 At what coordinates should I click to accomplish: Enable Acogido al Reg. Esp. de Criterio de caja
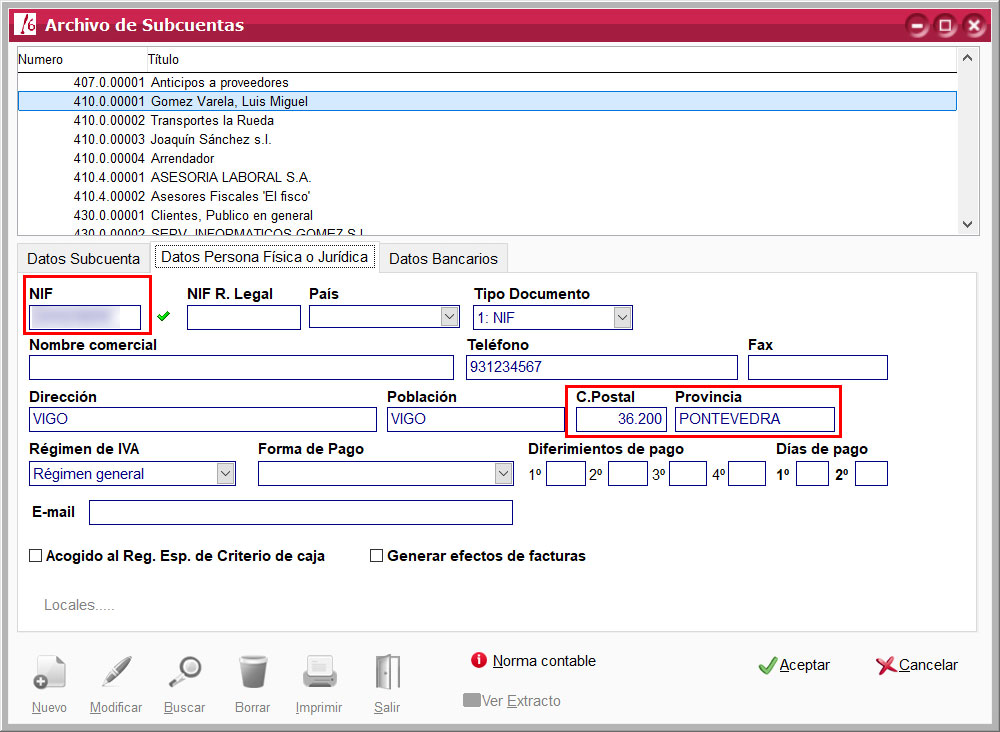(36, 555)
